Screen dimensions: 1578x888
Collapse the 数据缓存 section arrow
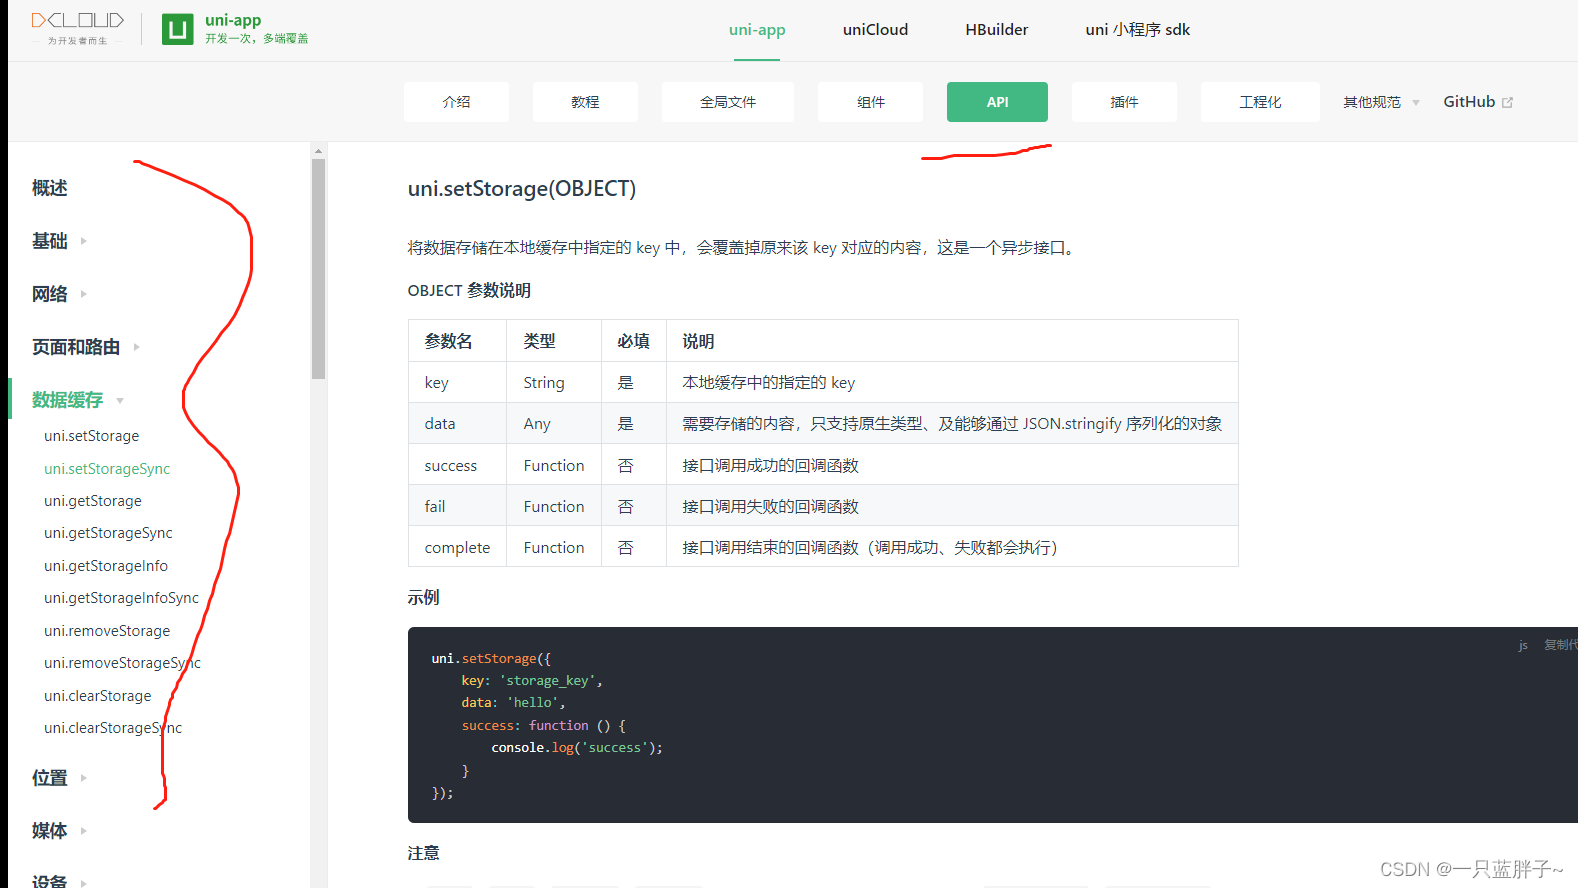click(x=120, y=400)
